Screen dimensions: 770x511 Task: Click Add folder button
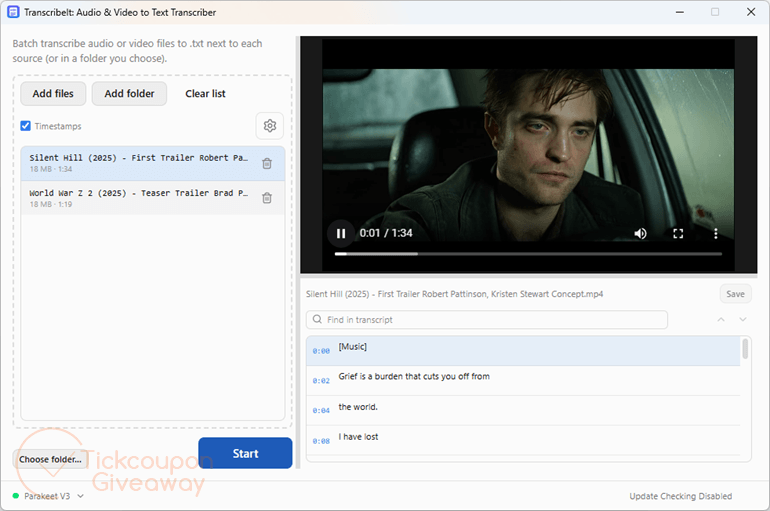(x=129, y=93)
